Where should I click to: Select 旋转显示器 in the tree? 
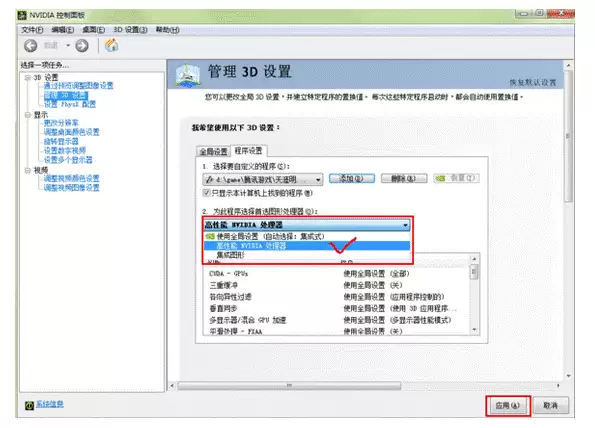point(61,141)
